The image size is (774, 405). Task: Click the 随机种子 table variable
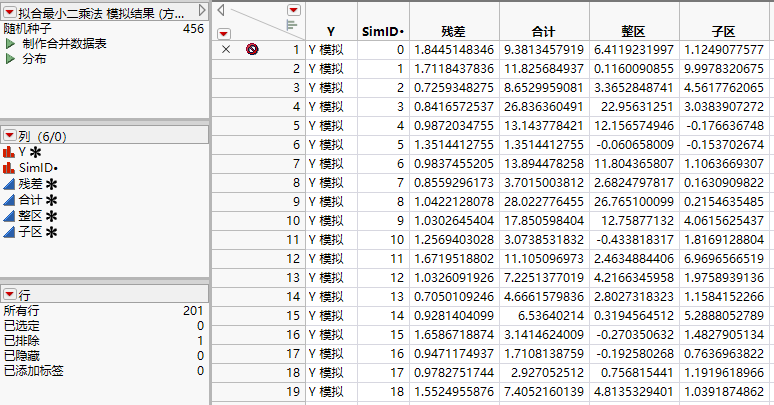(x=104, y=29)
